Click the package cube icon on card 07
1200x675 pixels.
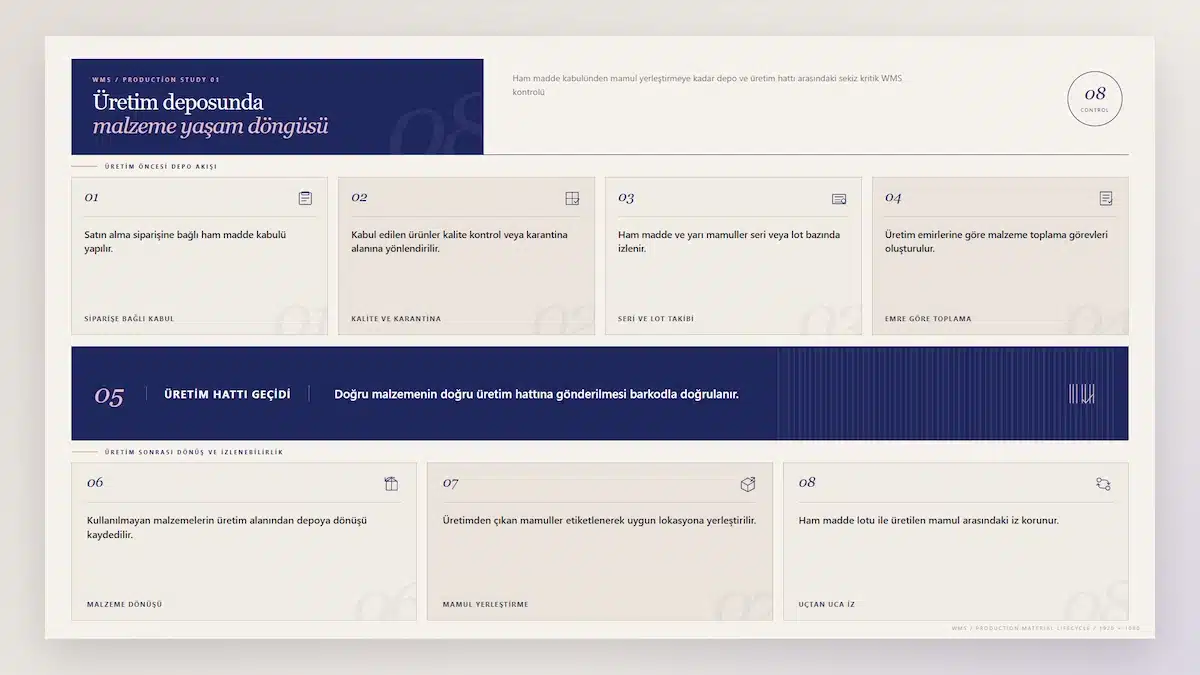pyautogui.click(x=747, y=484)
